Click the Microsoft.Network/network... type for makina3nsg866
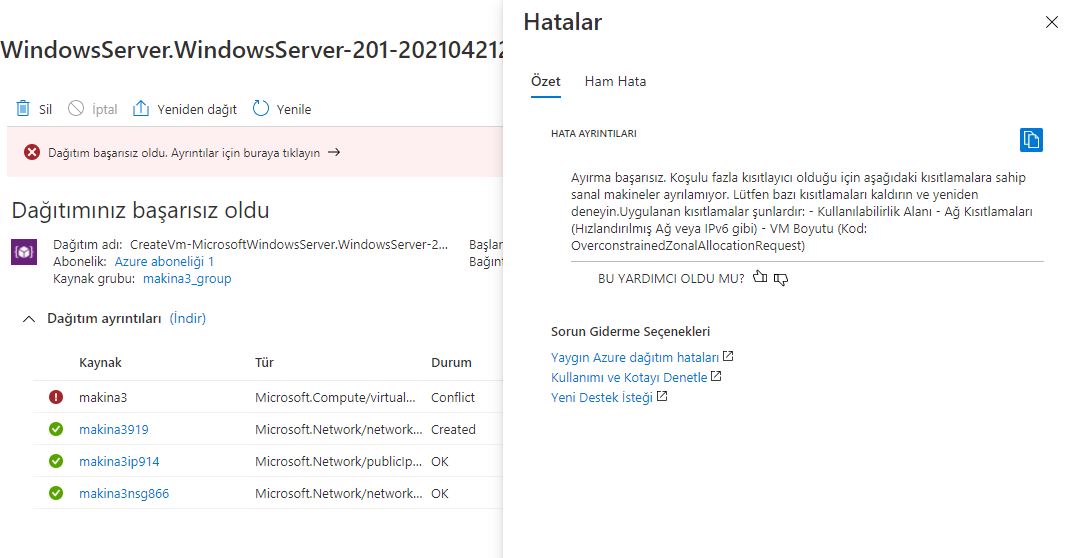This screenshot has width=1088, height=558. coord(338,493)
